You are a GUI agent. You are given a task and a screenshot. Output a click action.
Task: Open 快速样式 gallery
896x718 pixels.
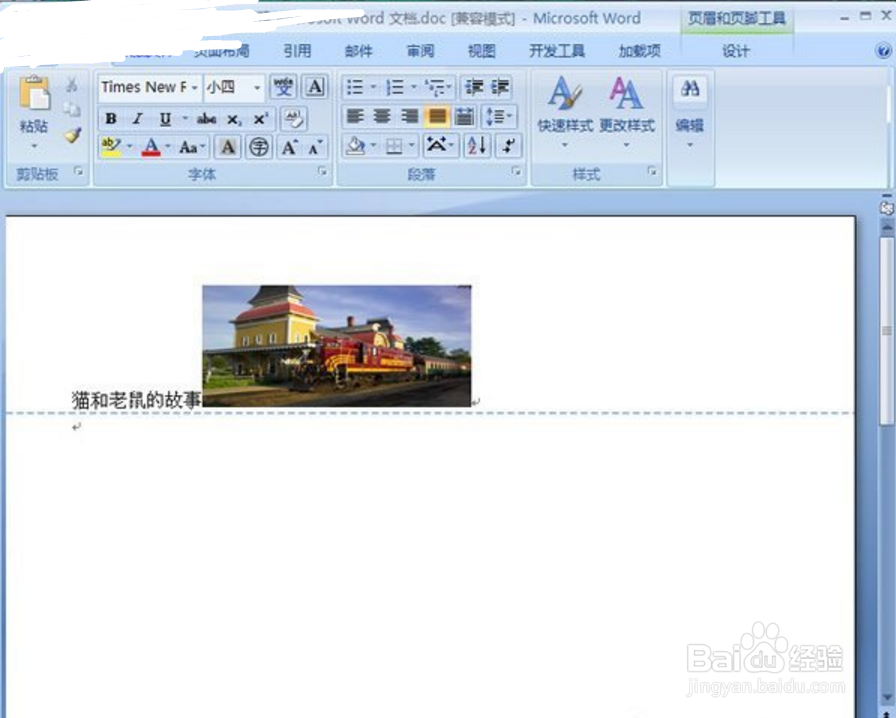(x=565, y=113)
